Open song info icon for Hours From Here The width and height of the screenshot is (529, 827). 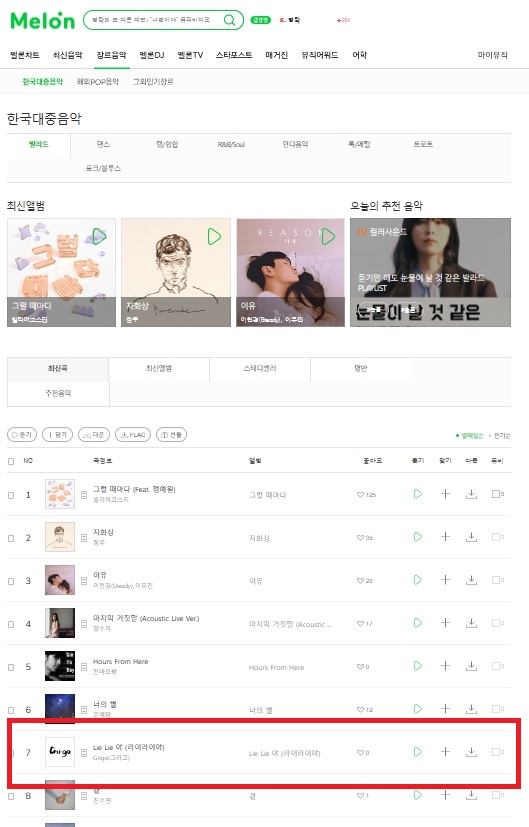pos(84,667)
